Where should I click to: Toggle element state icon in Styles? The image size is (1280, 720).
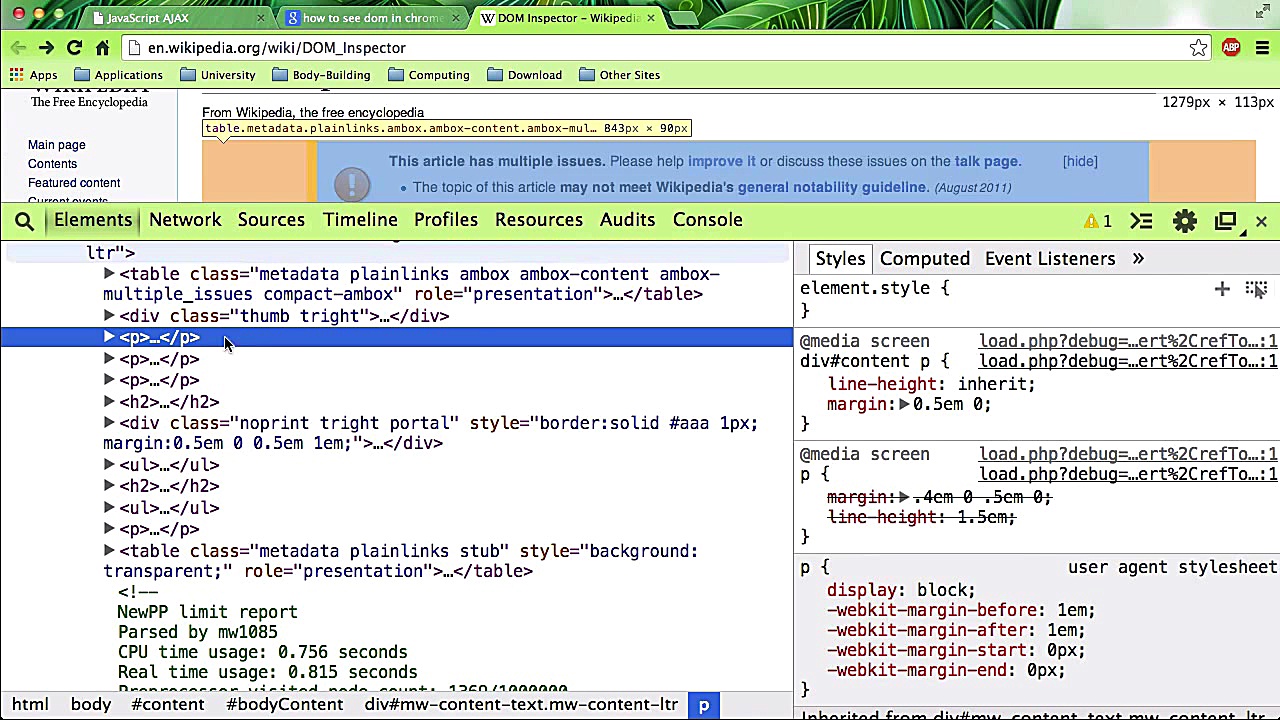pos(1256,289)
